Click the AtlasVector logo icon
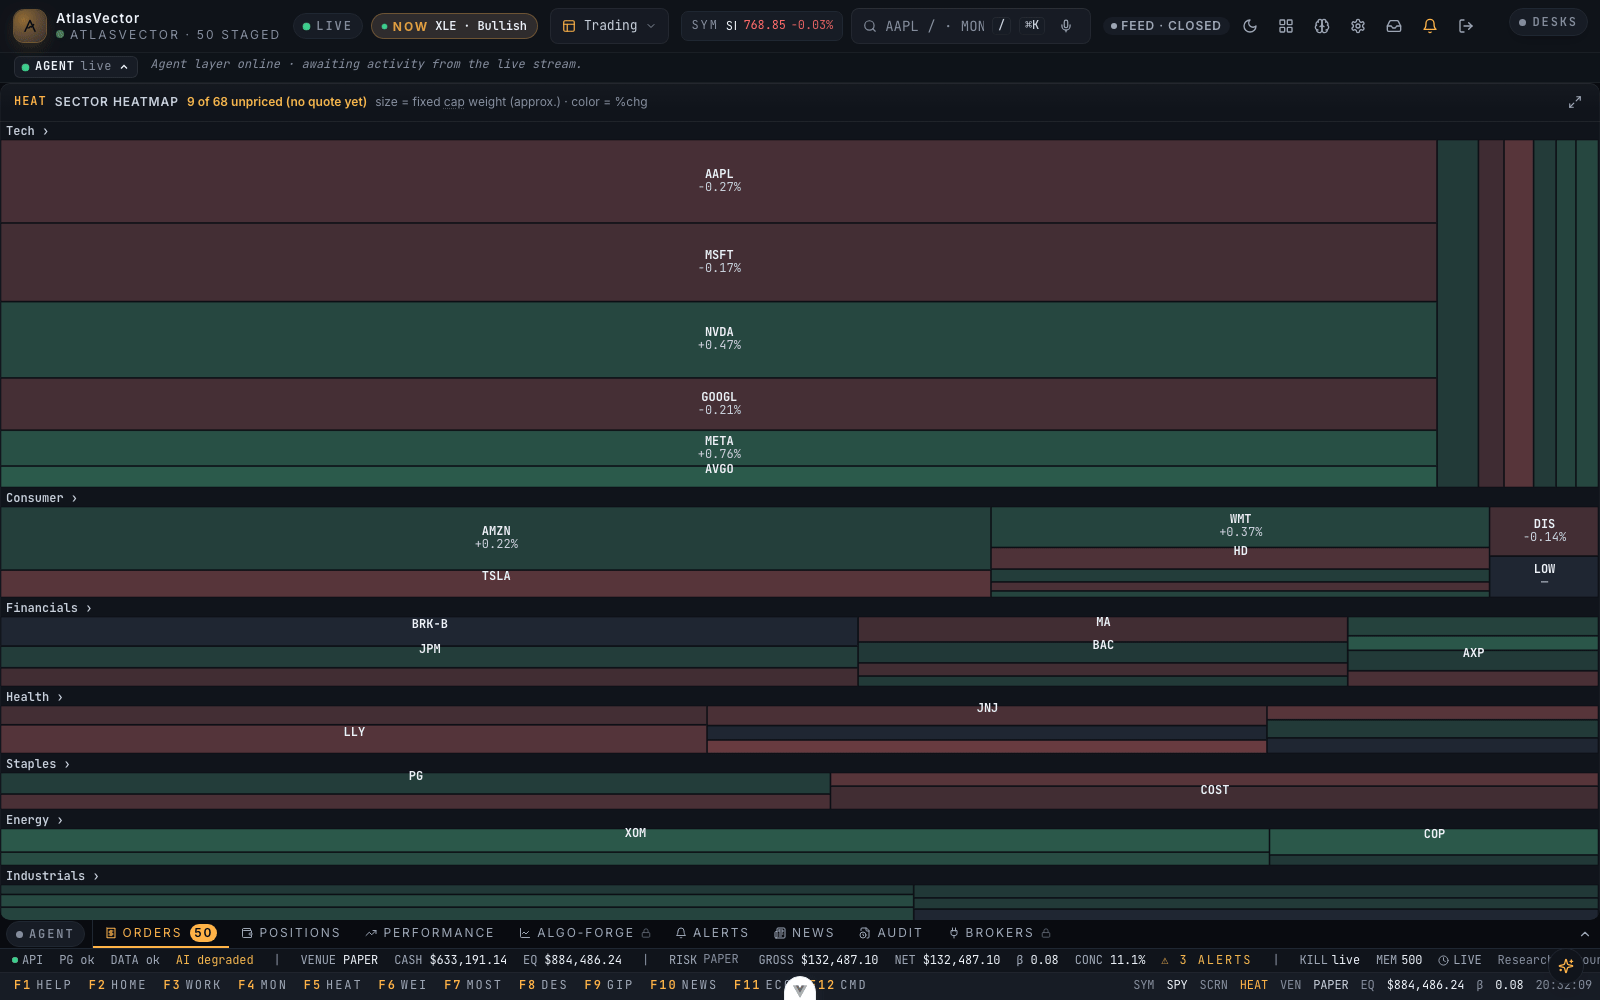This screenshot has height=1000, width=1600. coord(30,26)
